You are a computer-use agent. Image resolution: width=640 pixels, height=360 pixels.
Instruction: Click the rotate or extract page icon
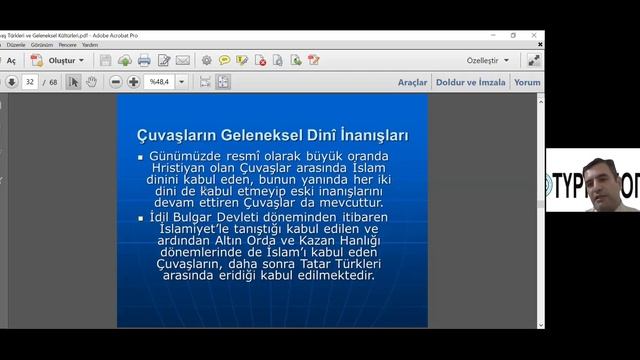(278, 60)
